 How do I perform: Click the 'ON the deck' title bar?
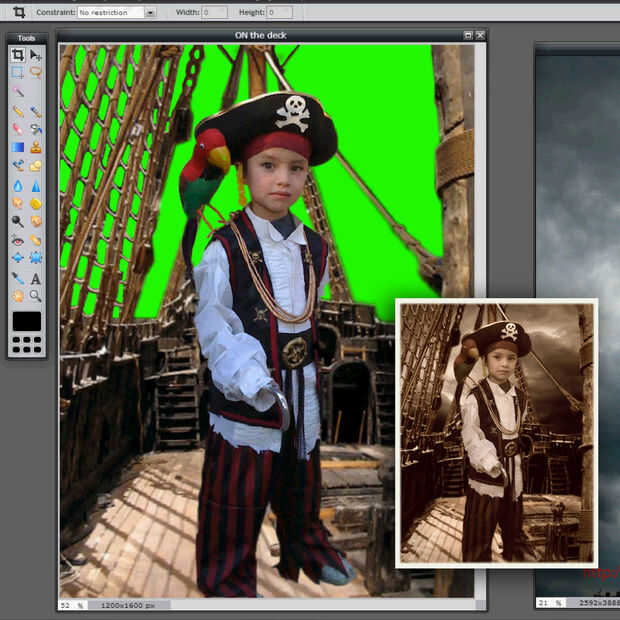click(261, 35)
